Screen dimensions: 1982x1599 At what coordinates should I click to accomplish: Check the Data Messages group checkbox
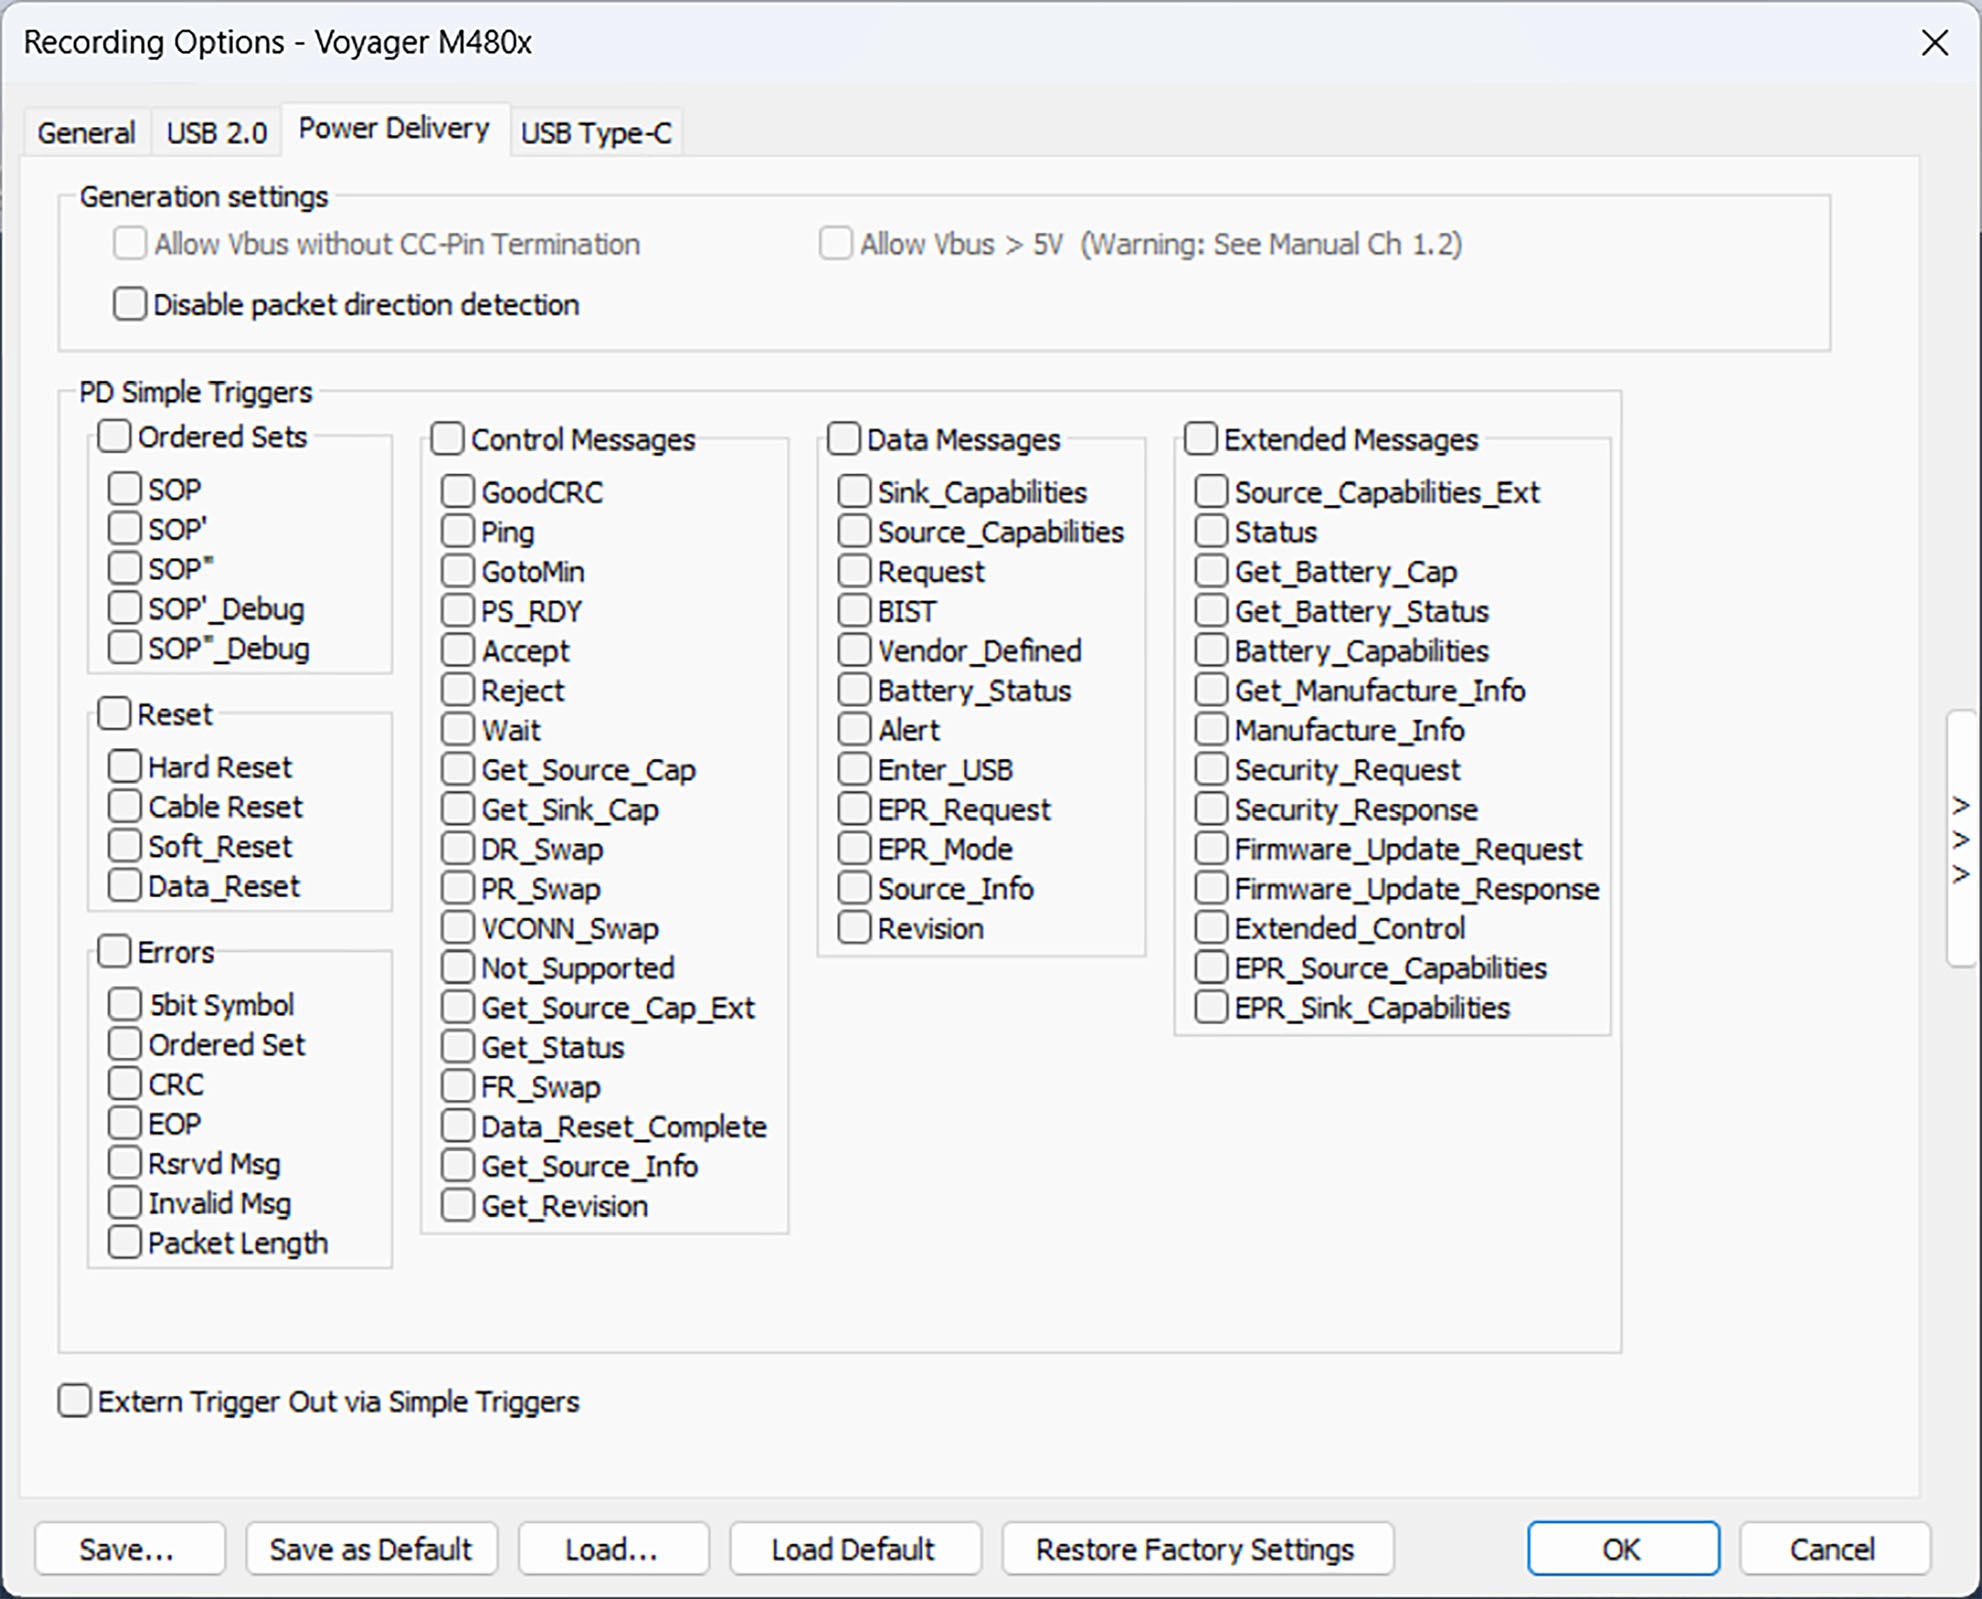[844, 438]
